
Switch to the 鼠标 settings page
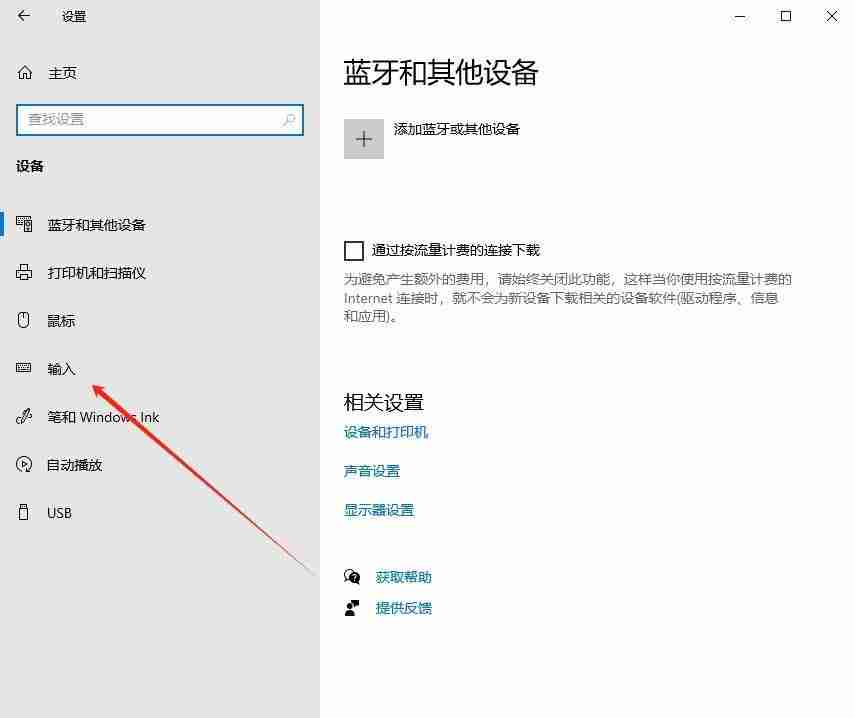59,320
